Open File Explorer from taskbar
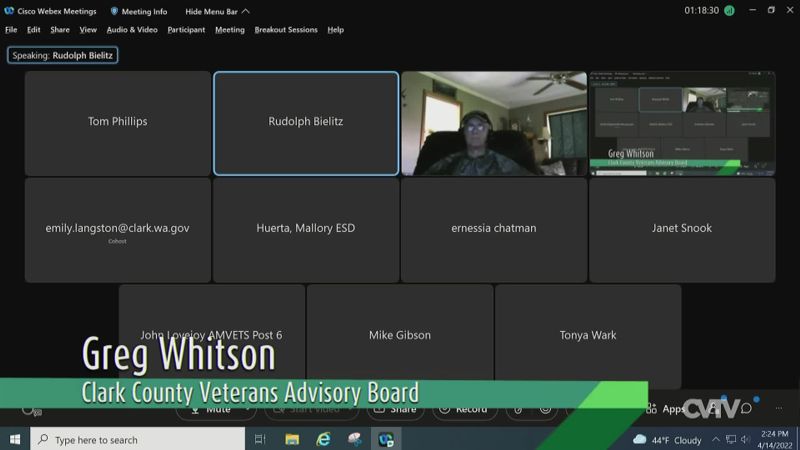The width and height of the screenshot is (800, 450). click(x=292, y=439)
